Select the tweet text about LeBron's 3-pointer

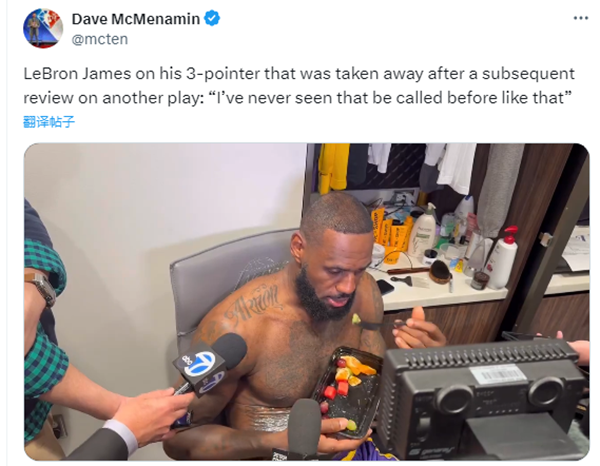(x=298, y=86)
